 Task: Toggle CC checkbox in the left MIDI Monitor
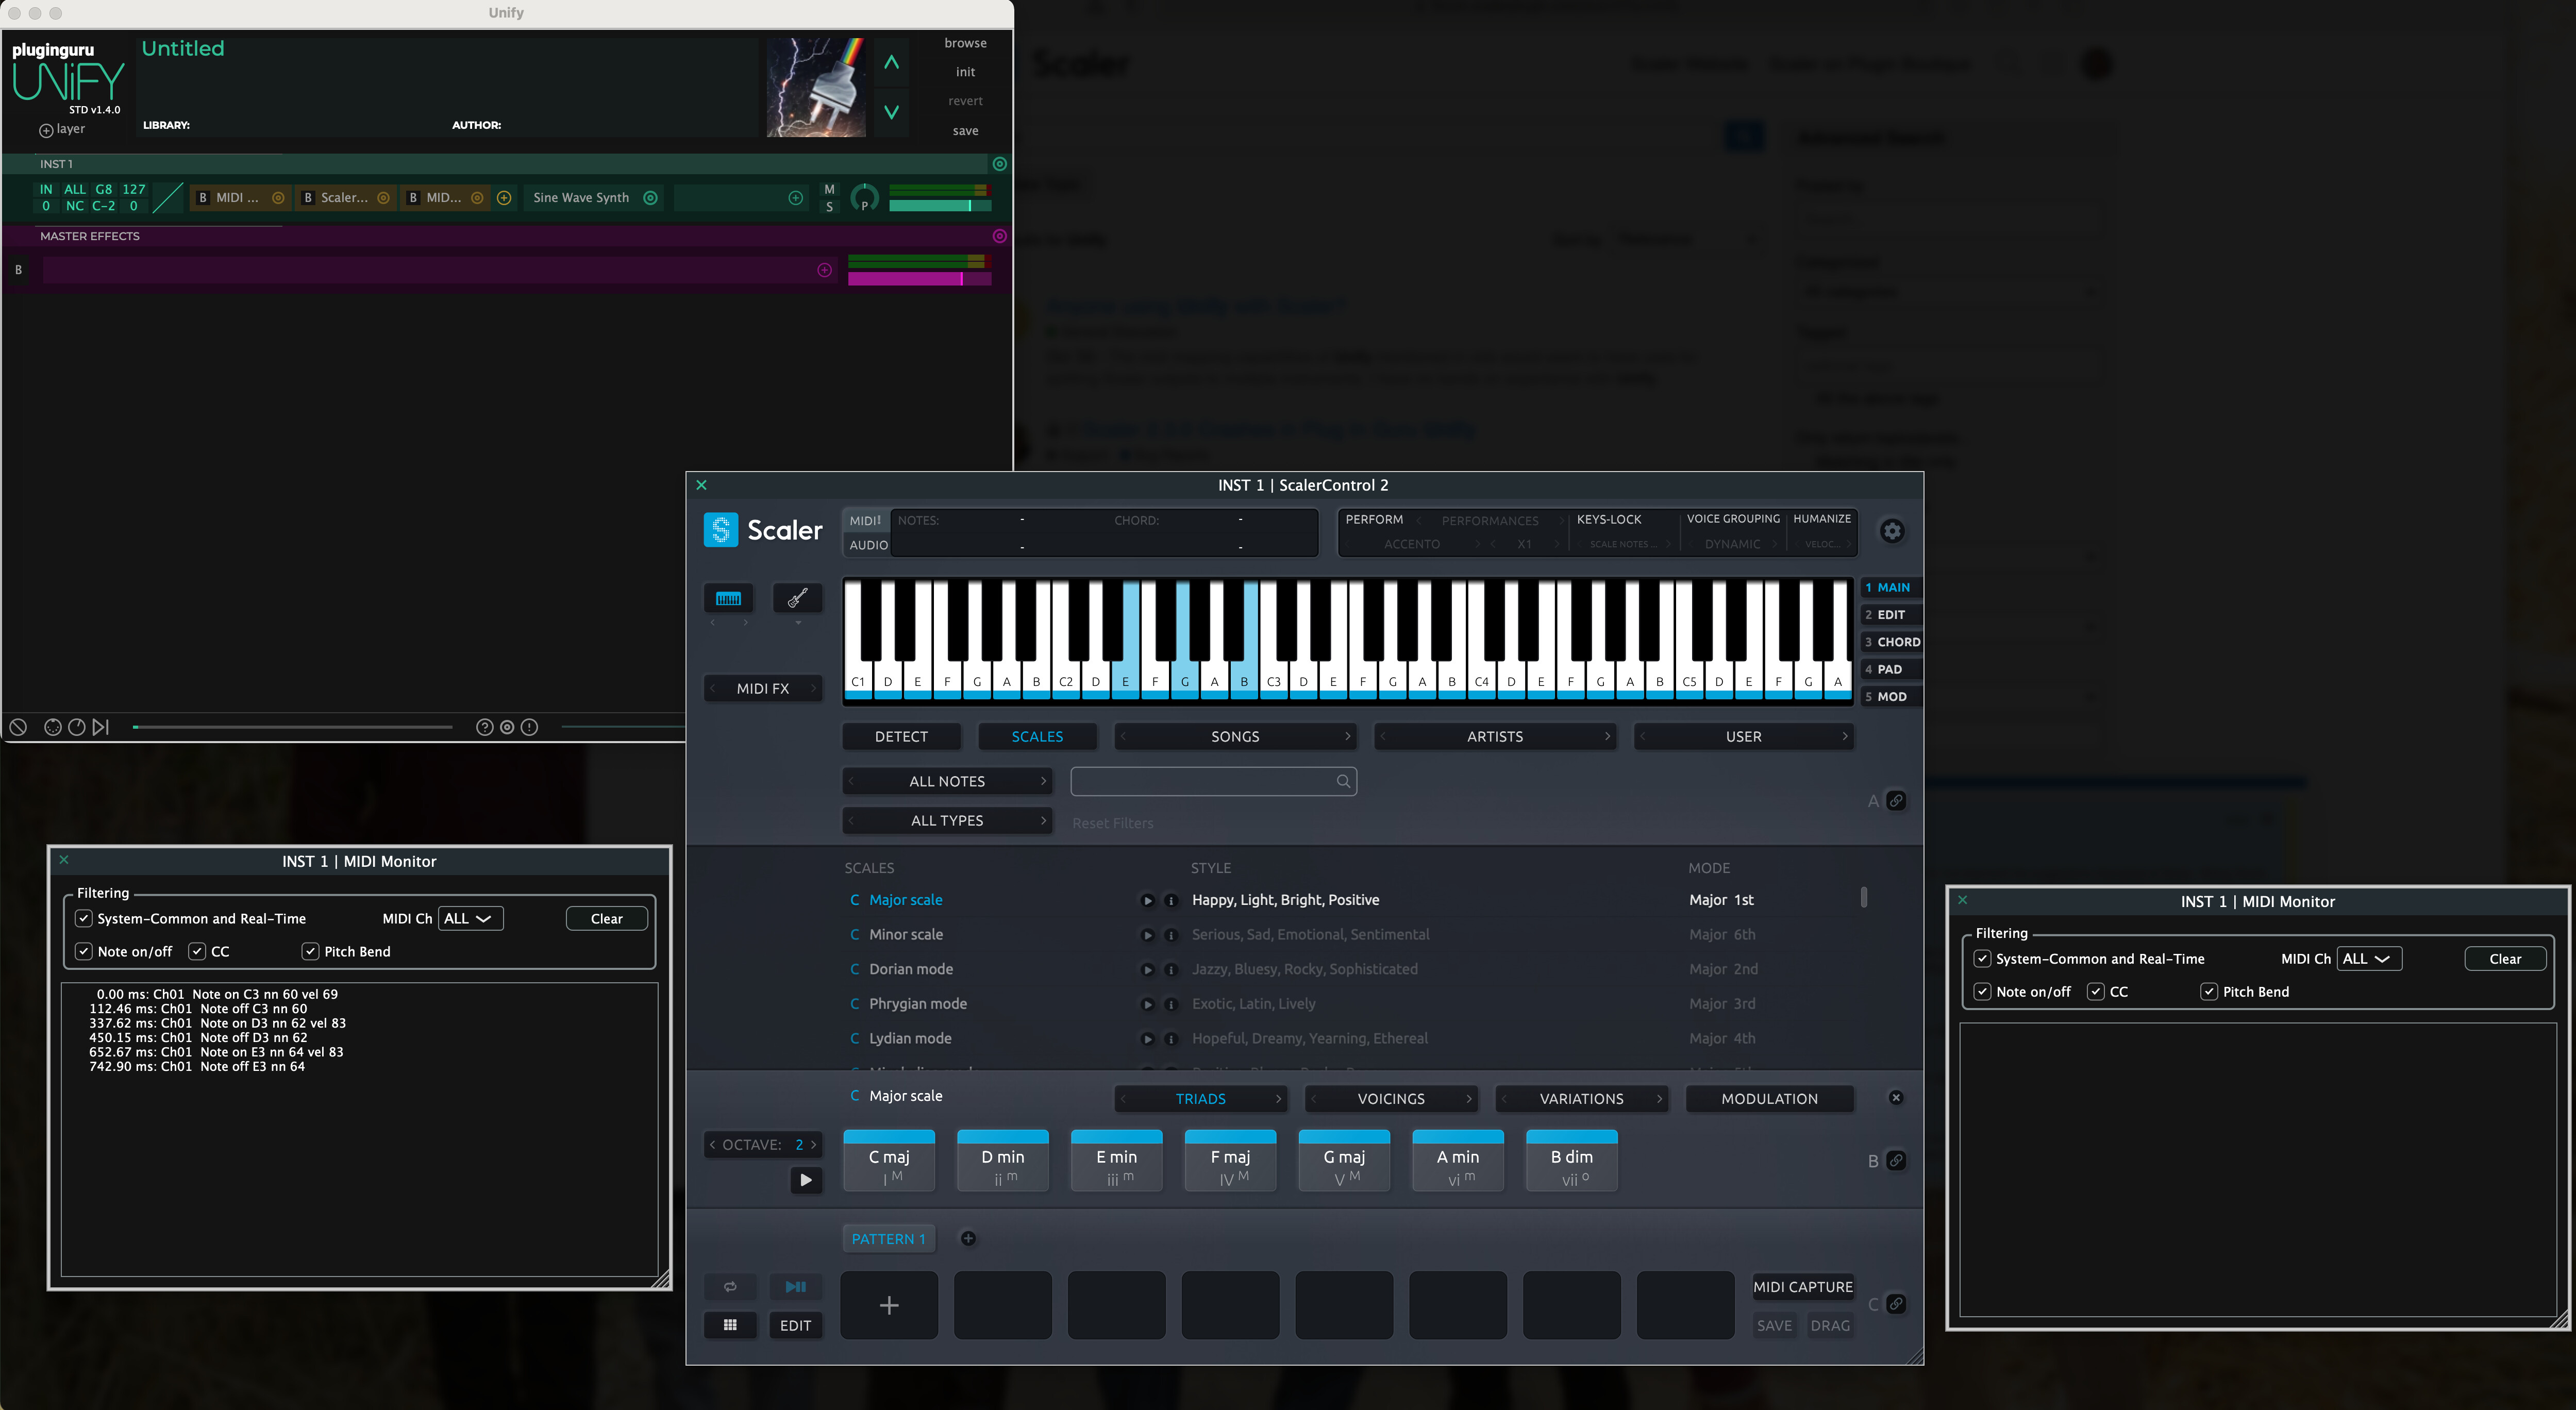tap(197, 951)
